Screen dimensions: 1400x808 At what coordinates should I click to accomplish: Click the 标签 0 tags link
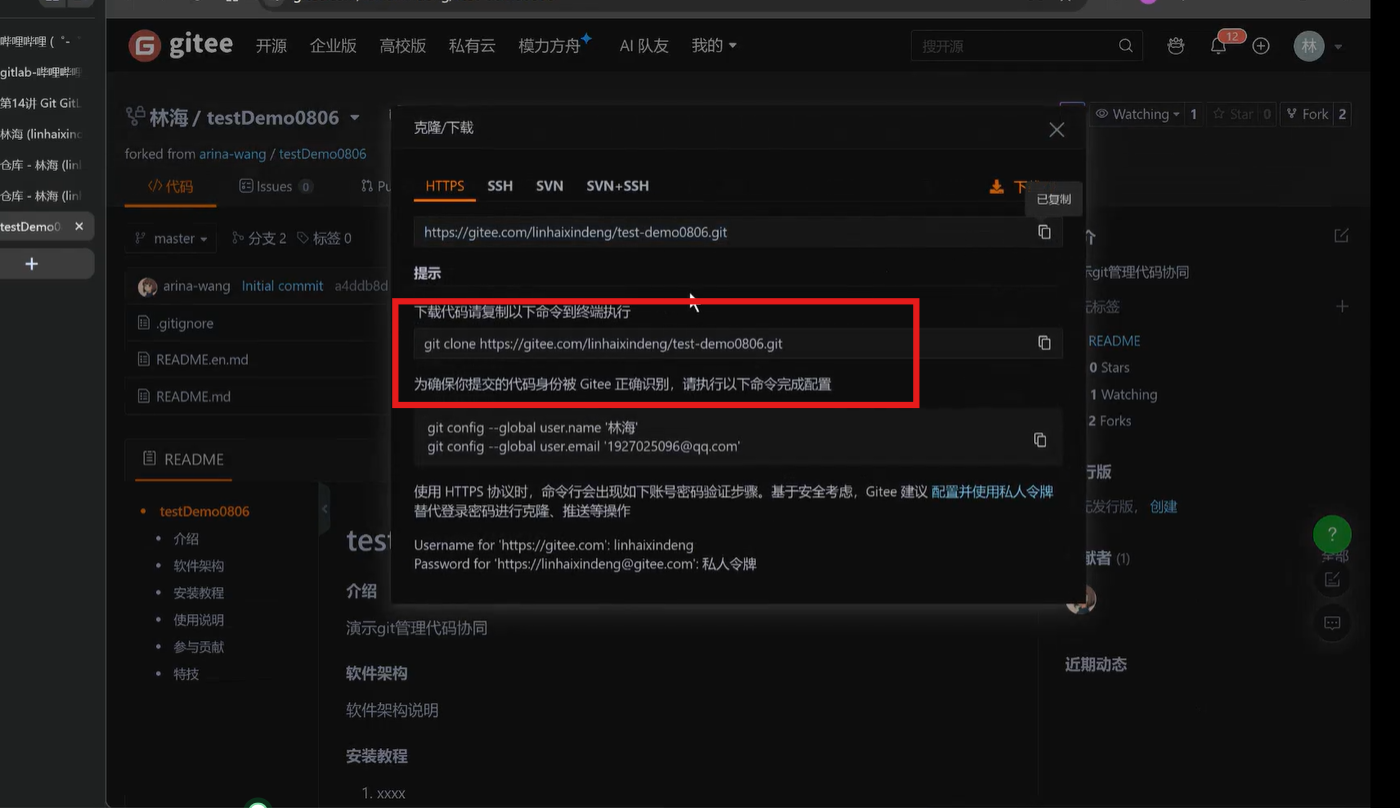pyautogui.click(x=324, y=238)
